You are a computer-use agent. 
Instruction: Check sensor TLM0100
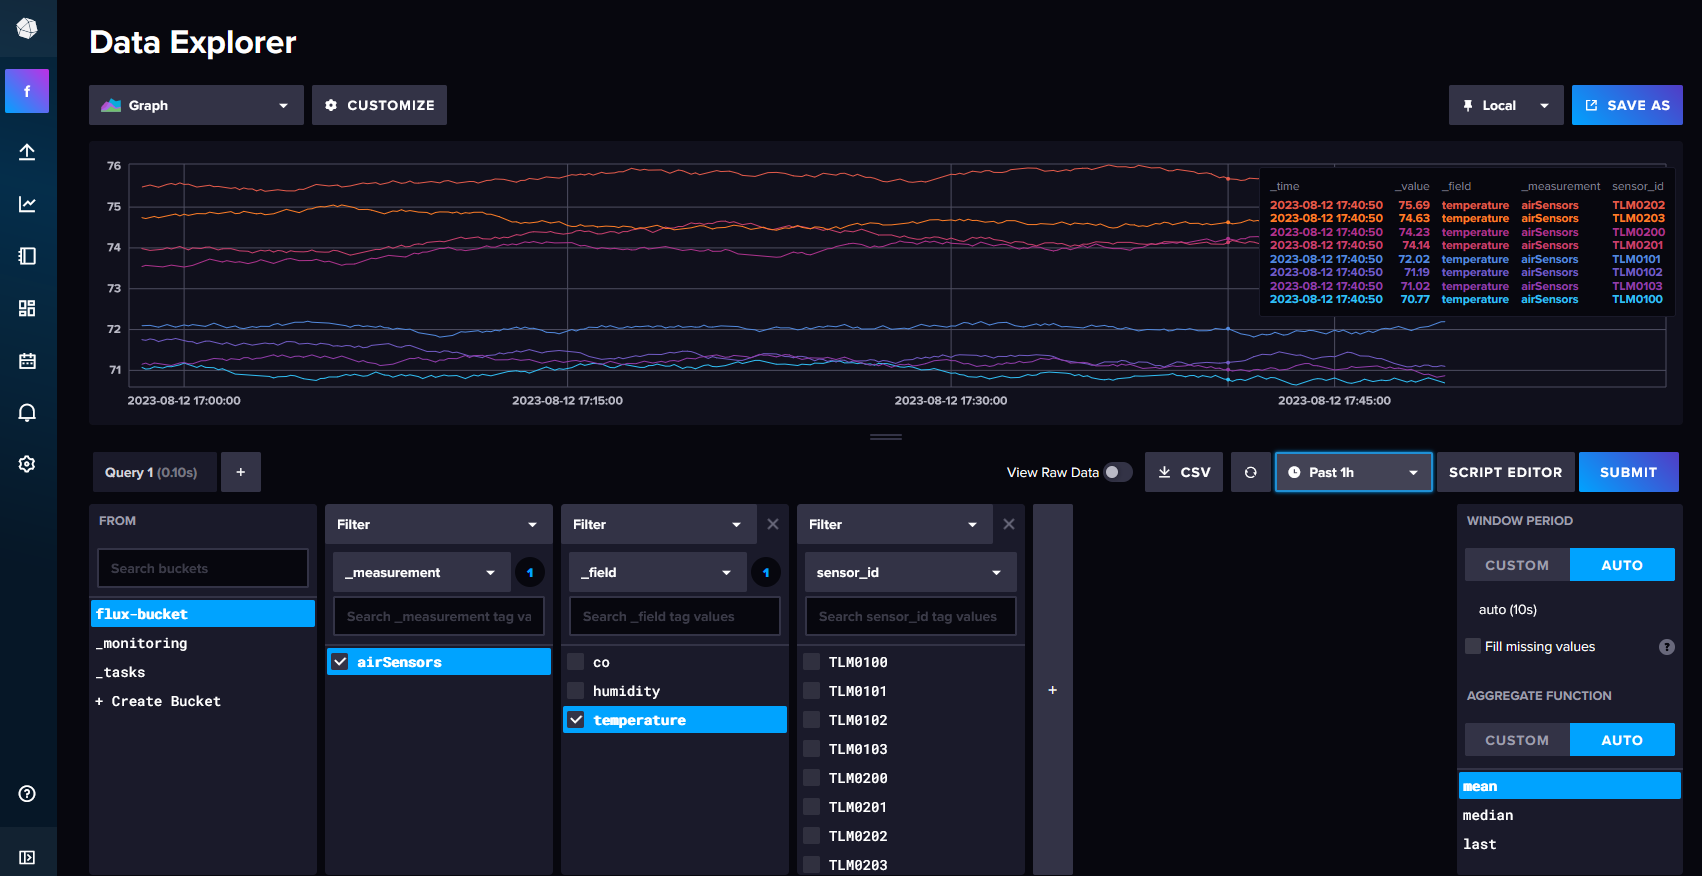812,662
